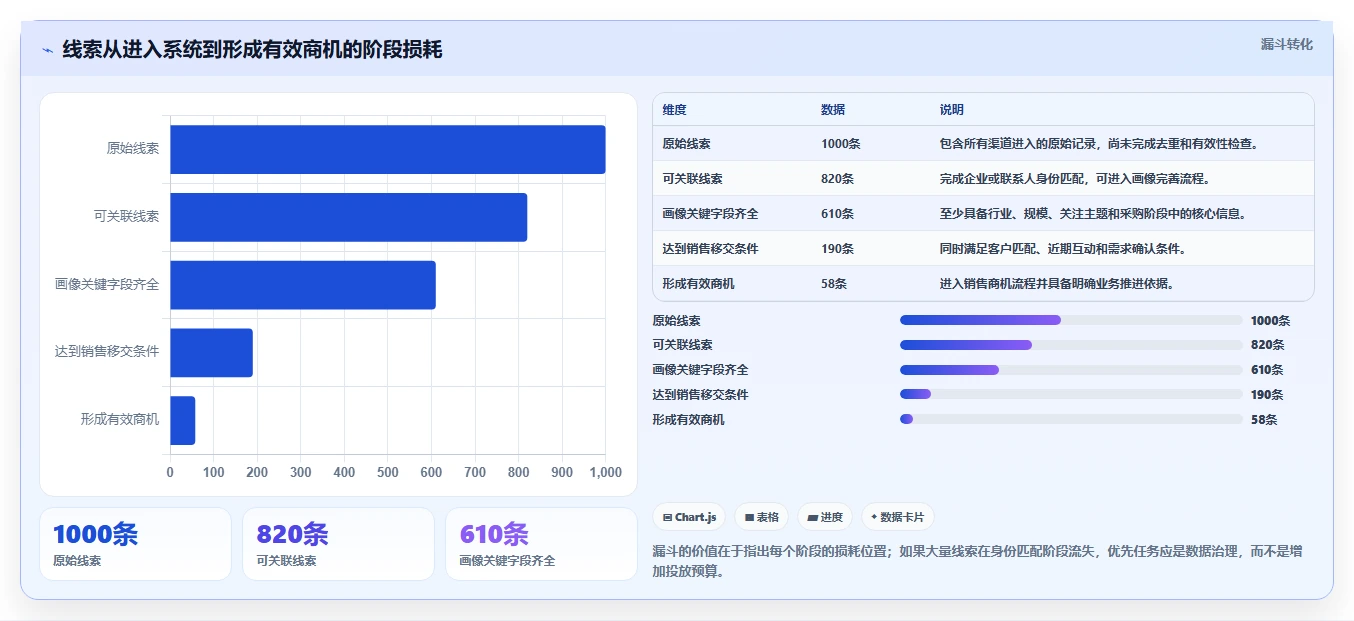
Task: Click the description starting 同时满足客户匹配
Action: tap(1063, 249)
